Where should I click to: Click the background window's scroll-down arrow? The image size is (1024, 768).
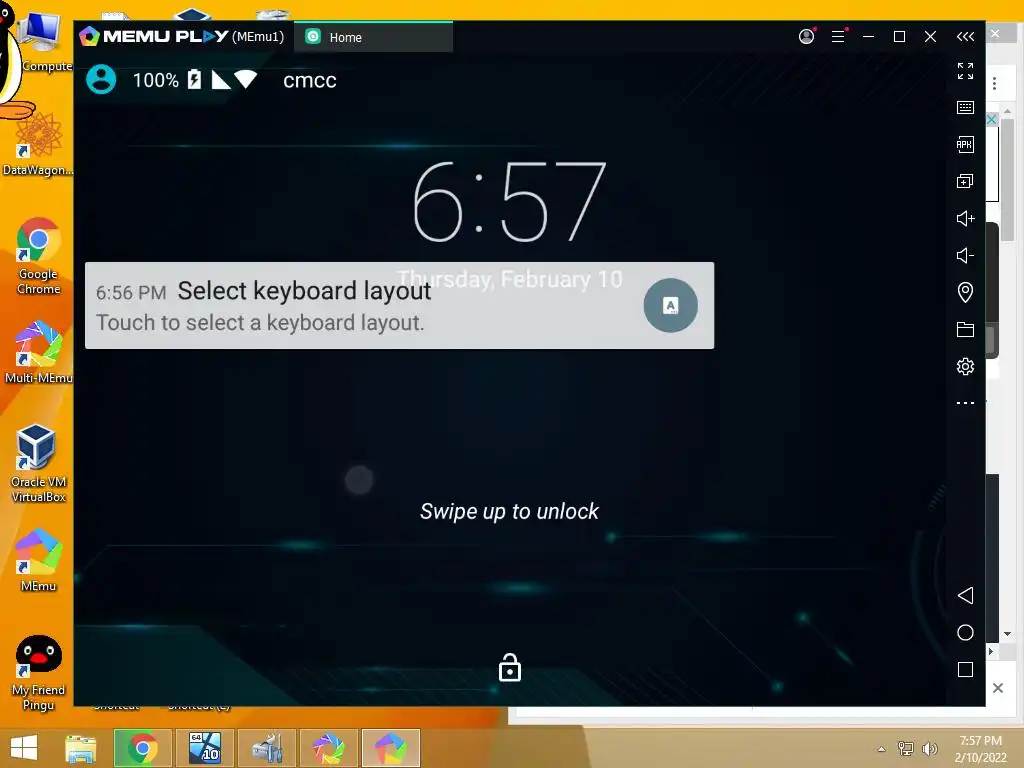click(x=1008, y=633)
